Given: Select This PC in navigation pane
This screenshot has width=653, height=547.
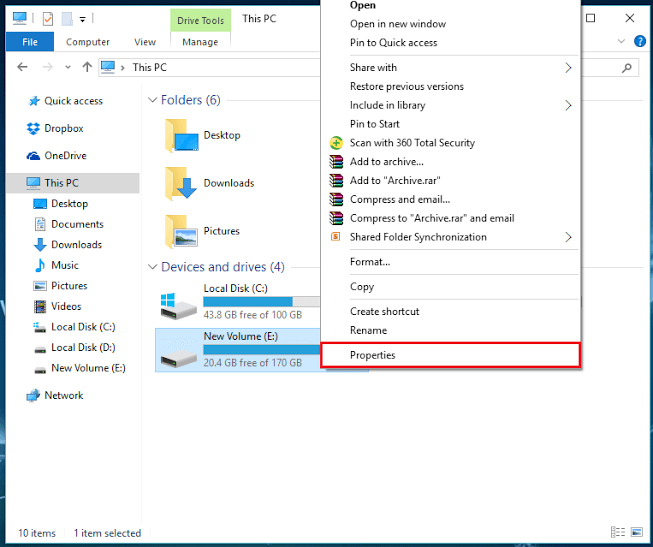Looking at the screenshot, I should click(x=73, y=183).
